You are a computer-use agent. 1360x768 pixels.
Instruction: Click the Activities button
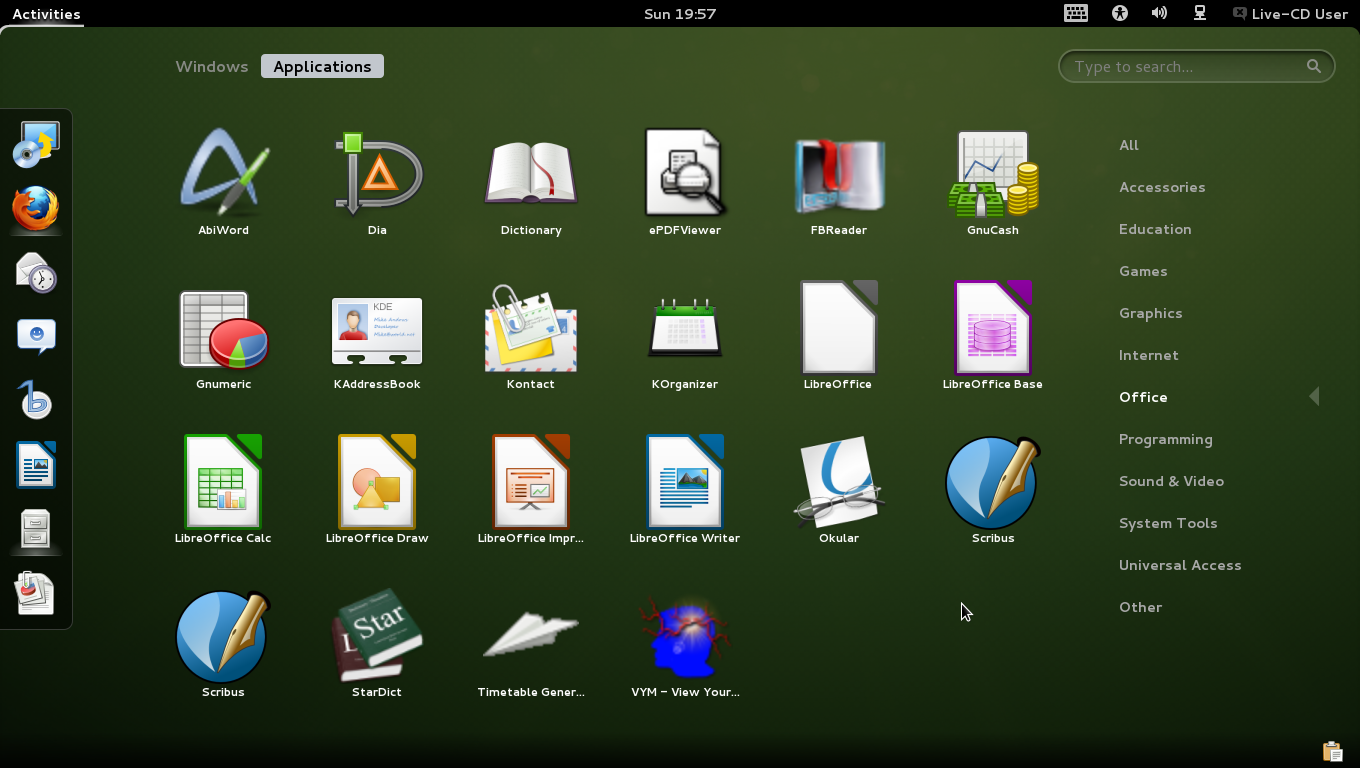pyautogui.click(x=46, y=14)
